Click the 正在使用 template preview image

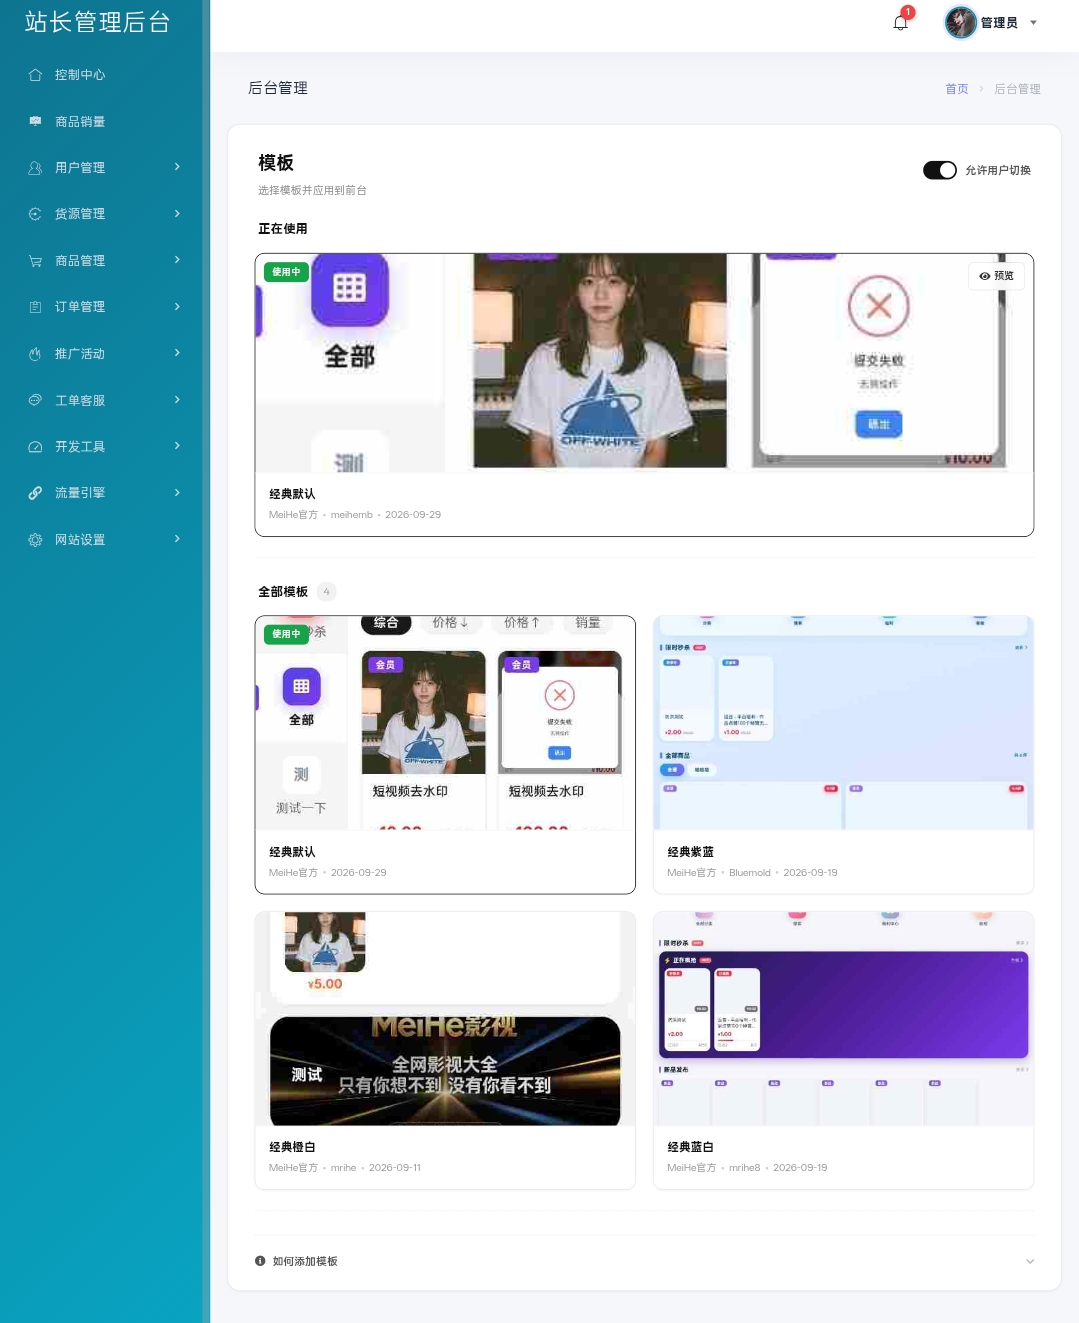tap(644, 362)
